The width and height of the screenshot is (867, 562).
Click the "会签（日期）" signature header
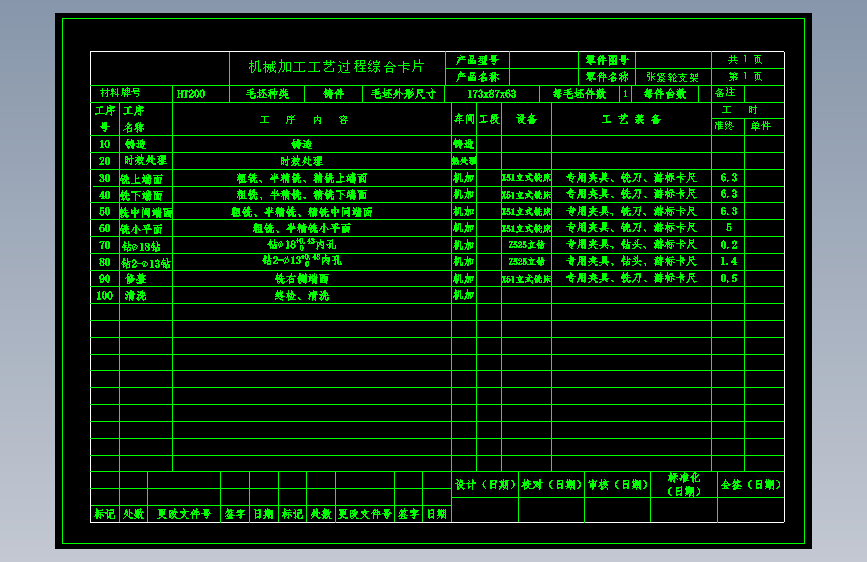click(x=750, y=485)
